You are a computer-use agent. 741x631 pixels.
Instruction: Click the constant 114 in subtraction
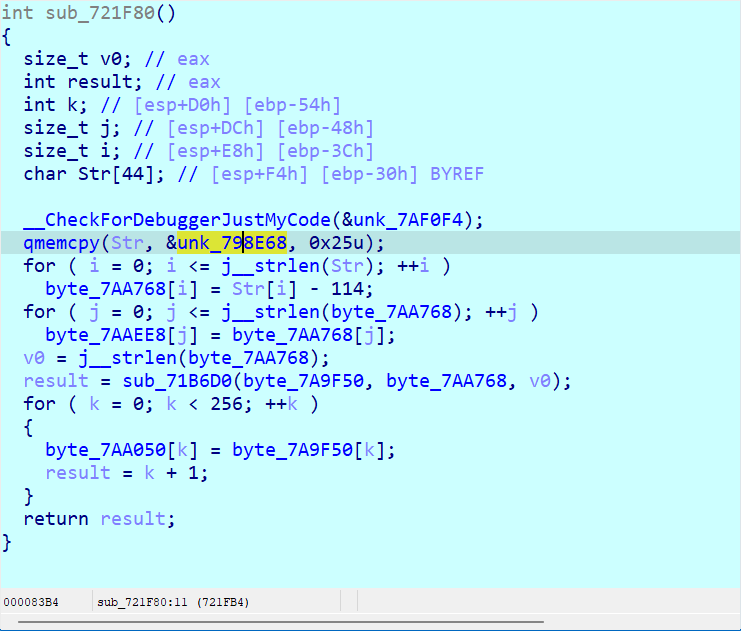click(347, 289)
